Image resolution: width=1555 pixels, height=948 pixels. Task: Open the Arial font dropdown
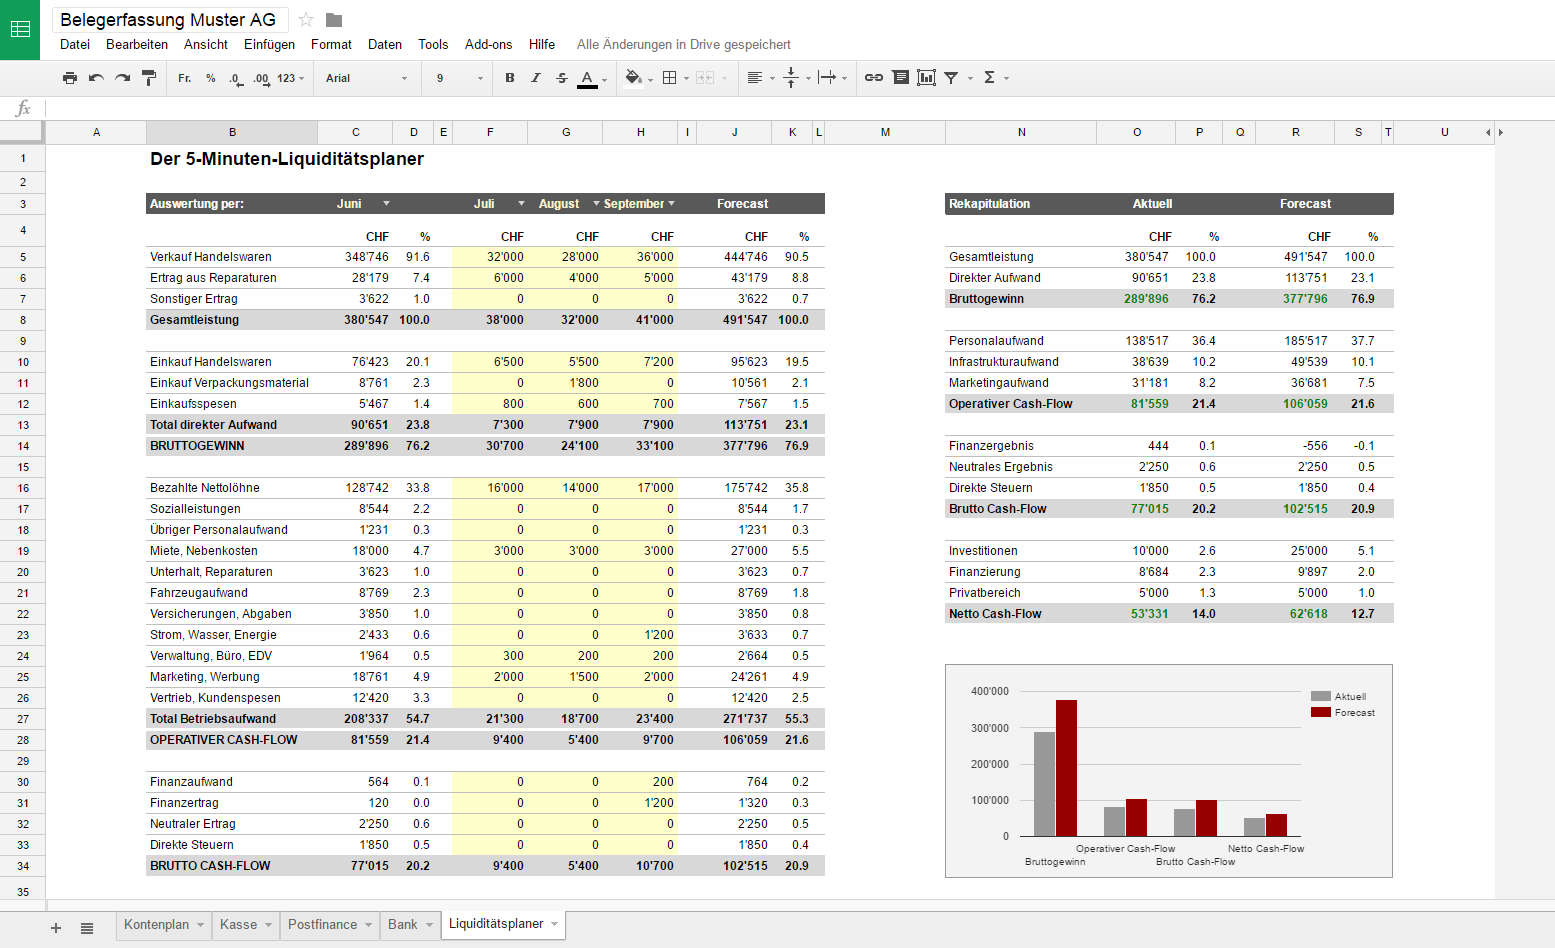coord(366,78)
